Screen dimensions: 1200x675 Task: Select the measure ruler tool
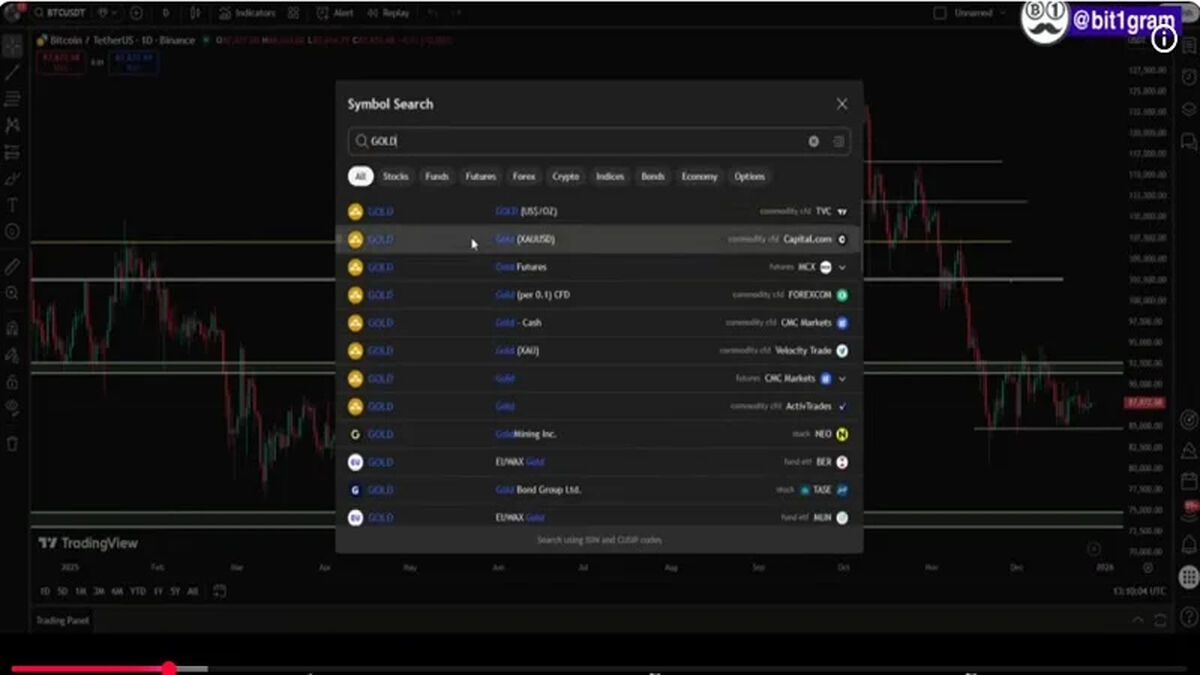tap(12, 267)
